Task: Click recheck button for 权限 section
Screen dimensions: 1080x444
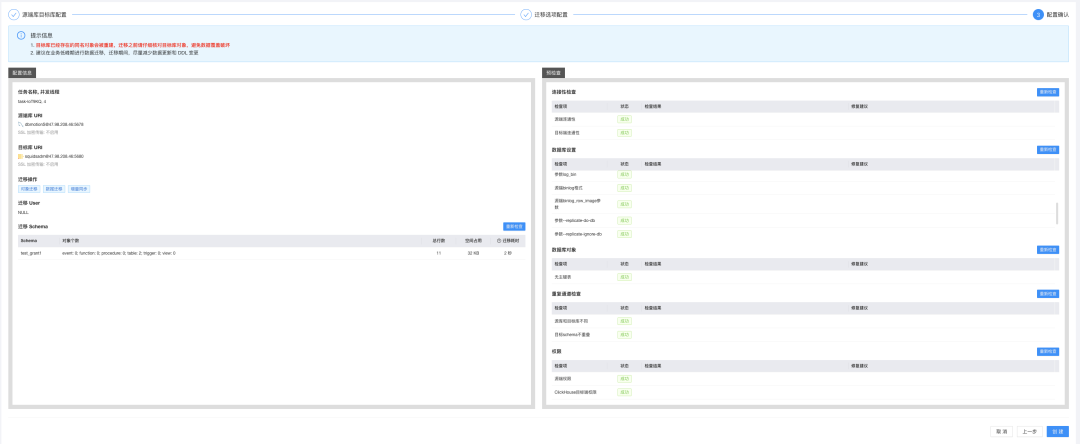Action: tap(1048, 351)
